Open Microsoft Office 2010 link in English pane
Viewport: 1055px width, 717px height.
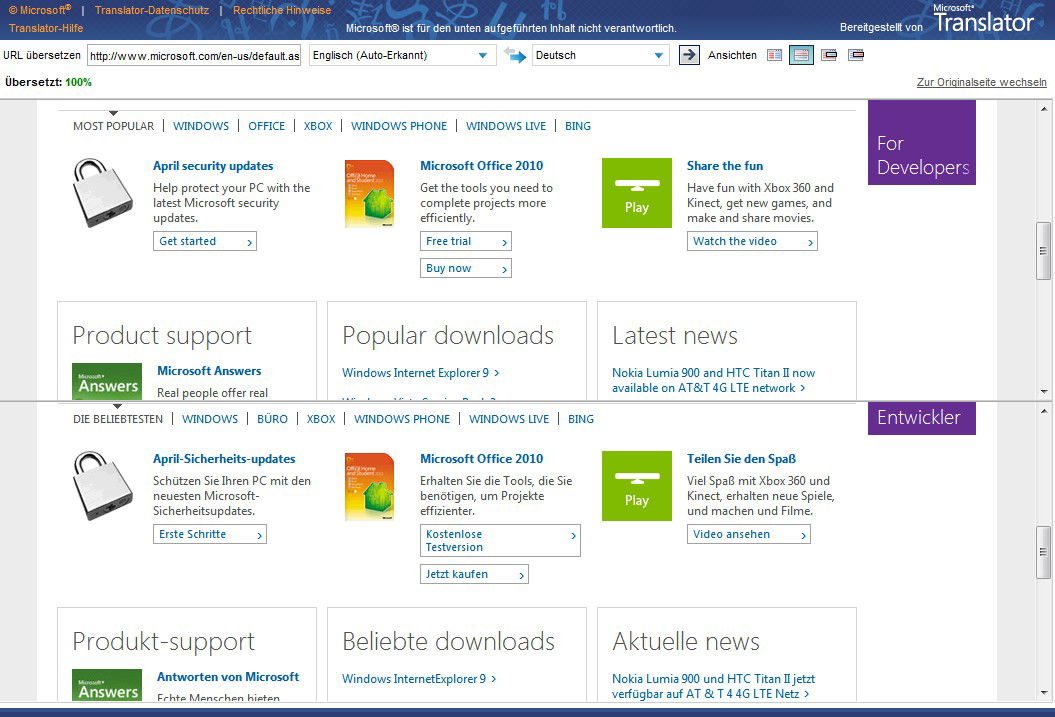[482, 165]
